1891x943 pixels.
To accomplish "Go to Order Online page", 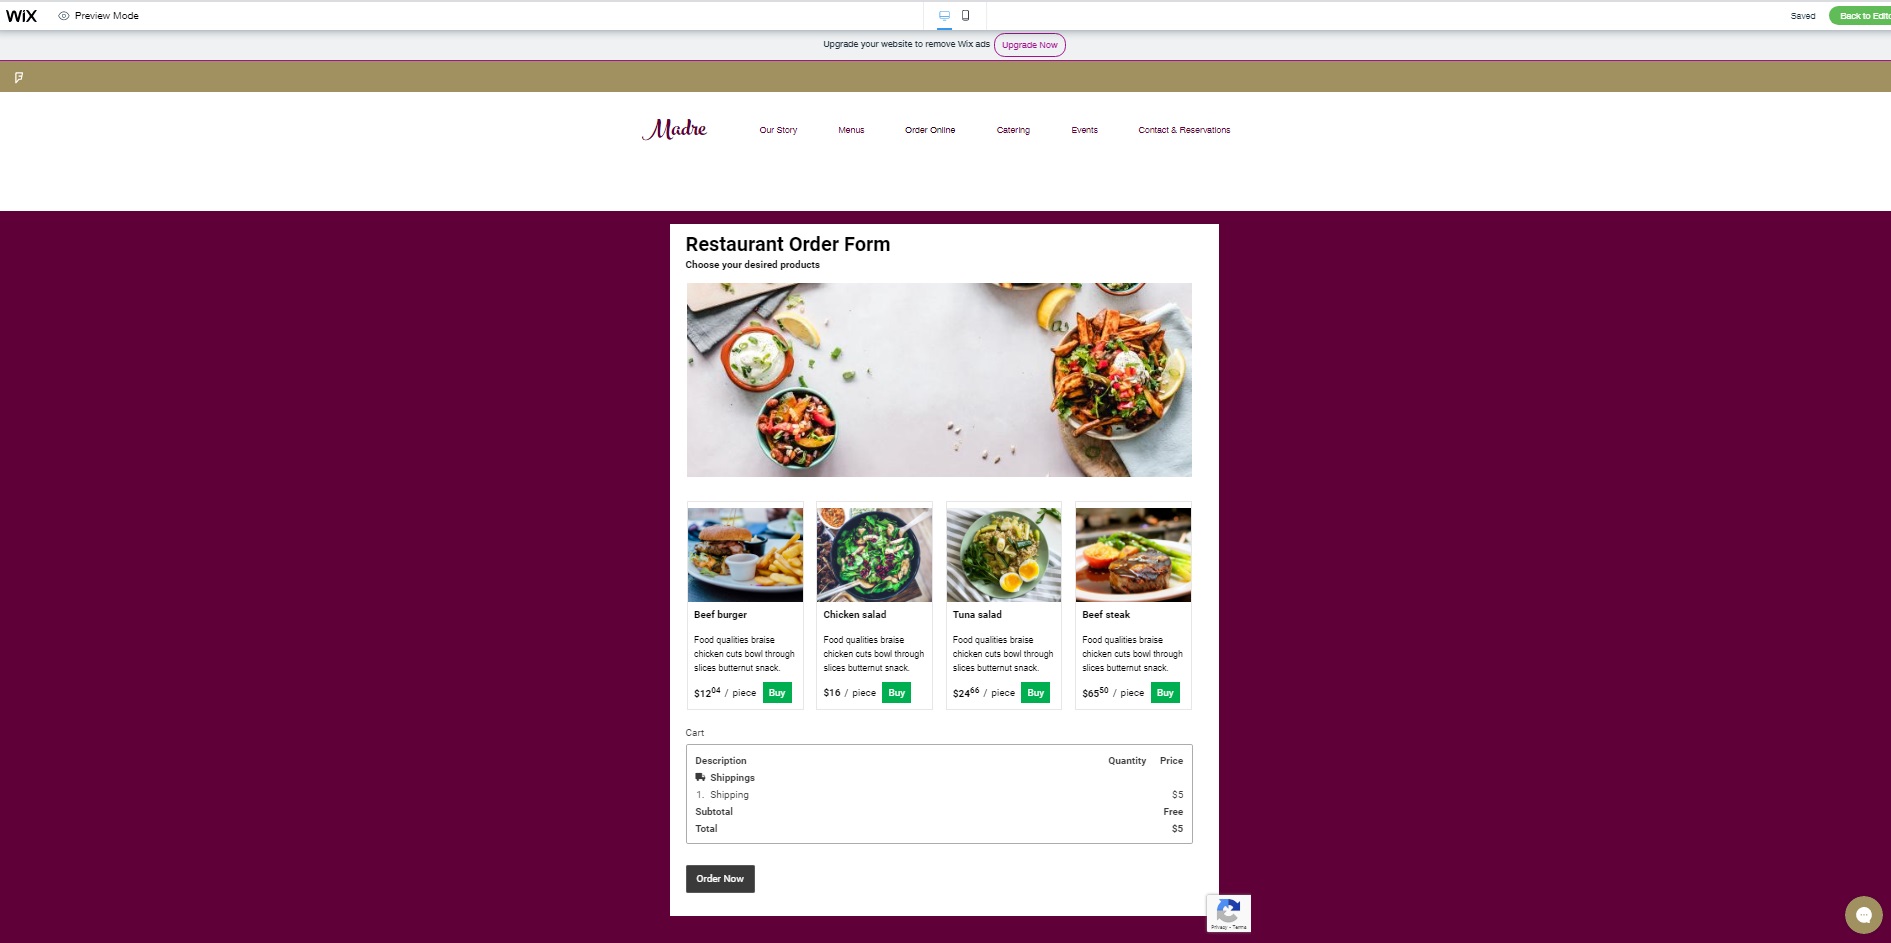I will click(930, 130).
